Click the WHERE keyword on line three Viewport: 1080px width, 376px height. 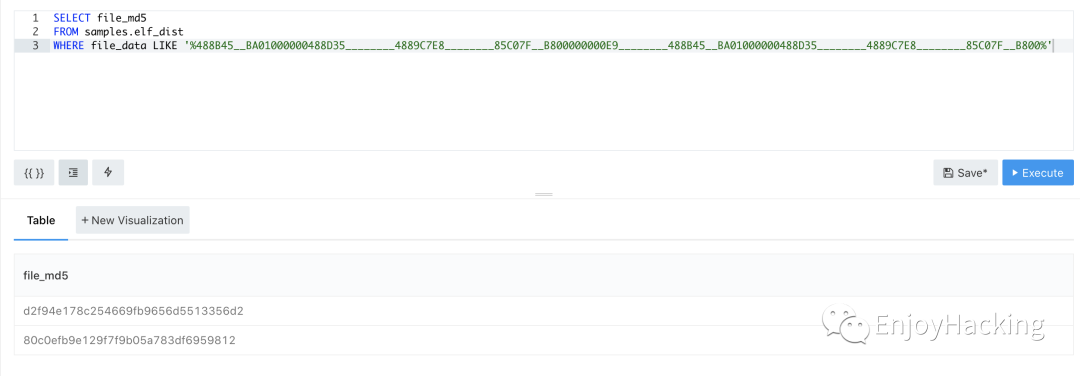70,45
